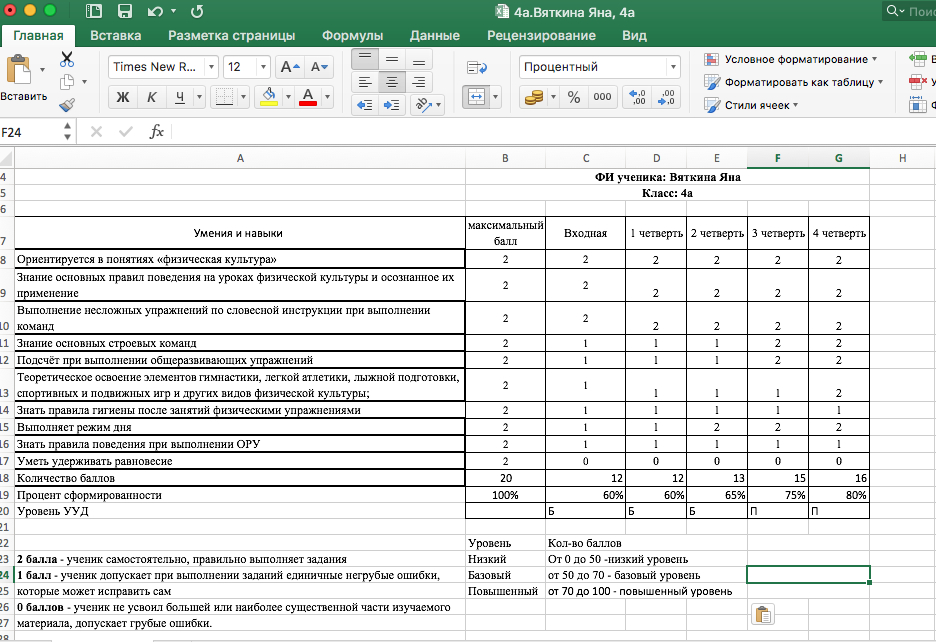The width and height of the screenshot is (936, 642).
Task: Select cell containing 80% in row 19
Action: click(839, 495)
